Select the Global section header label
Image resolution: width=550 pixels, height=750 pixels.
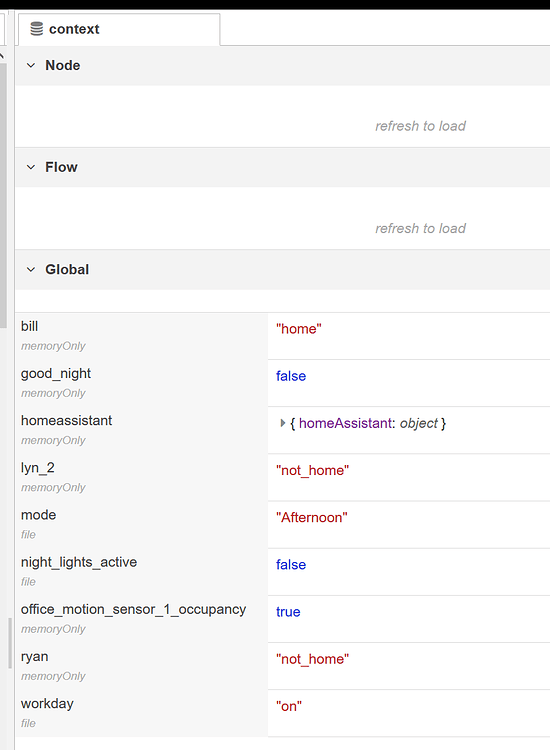(67, 269)
